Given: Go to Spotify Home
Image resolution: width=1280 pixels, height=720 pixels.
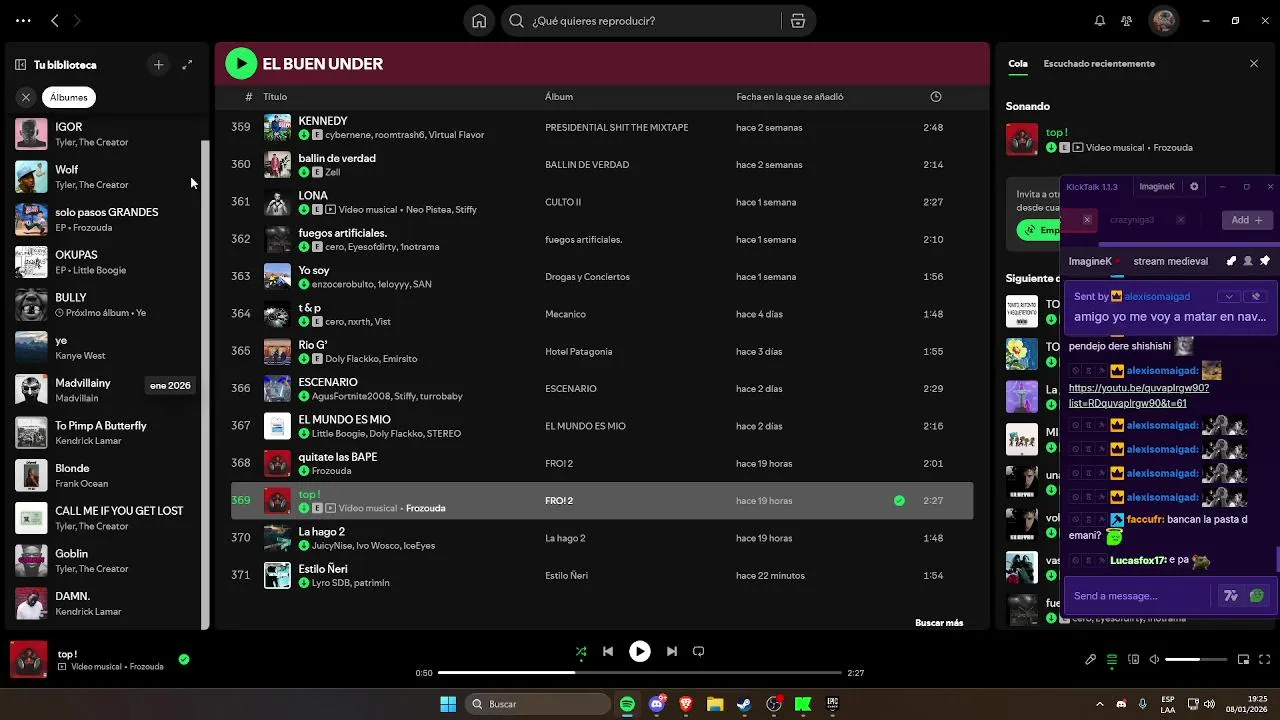Looking at the screenshot, I should point(480,21).
